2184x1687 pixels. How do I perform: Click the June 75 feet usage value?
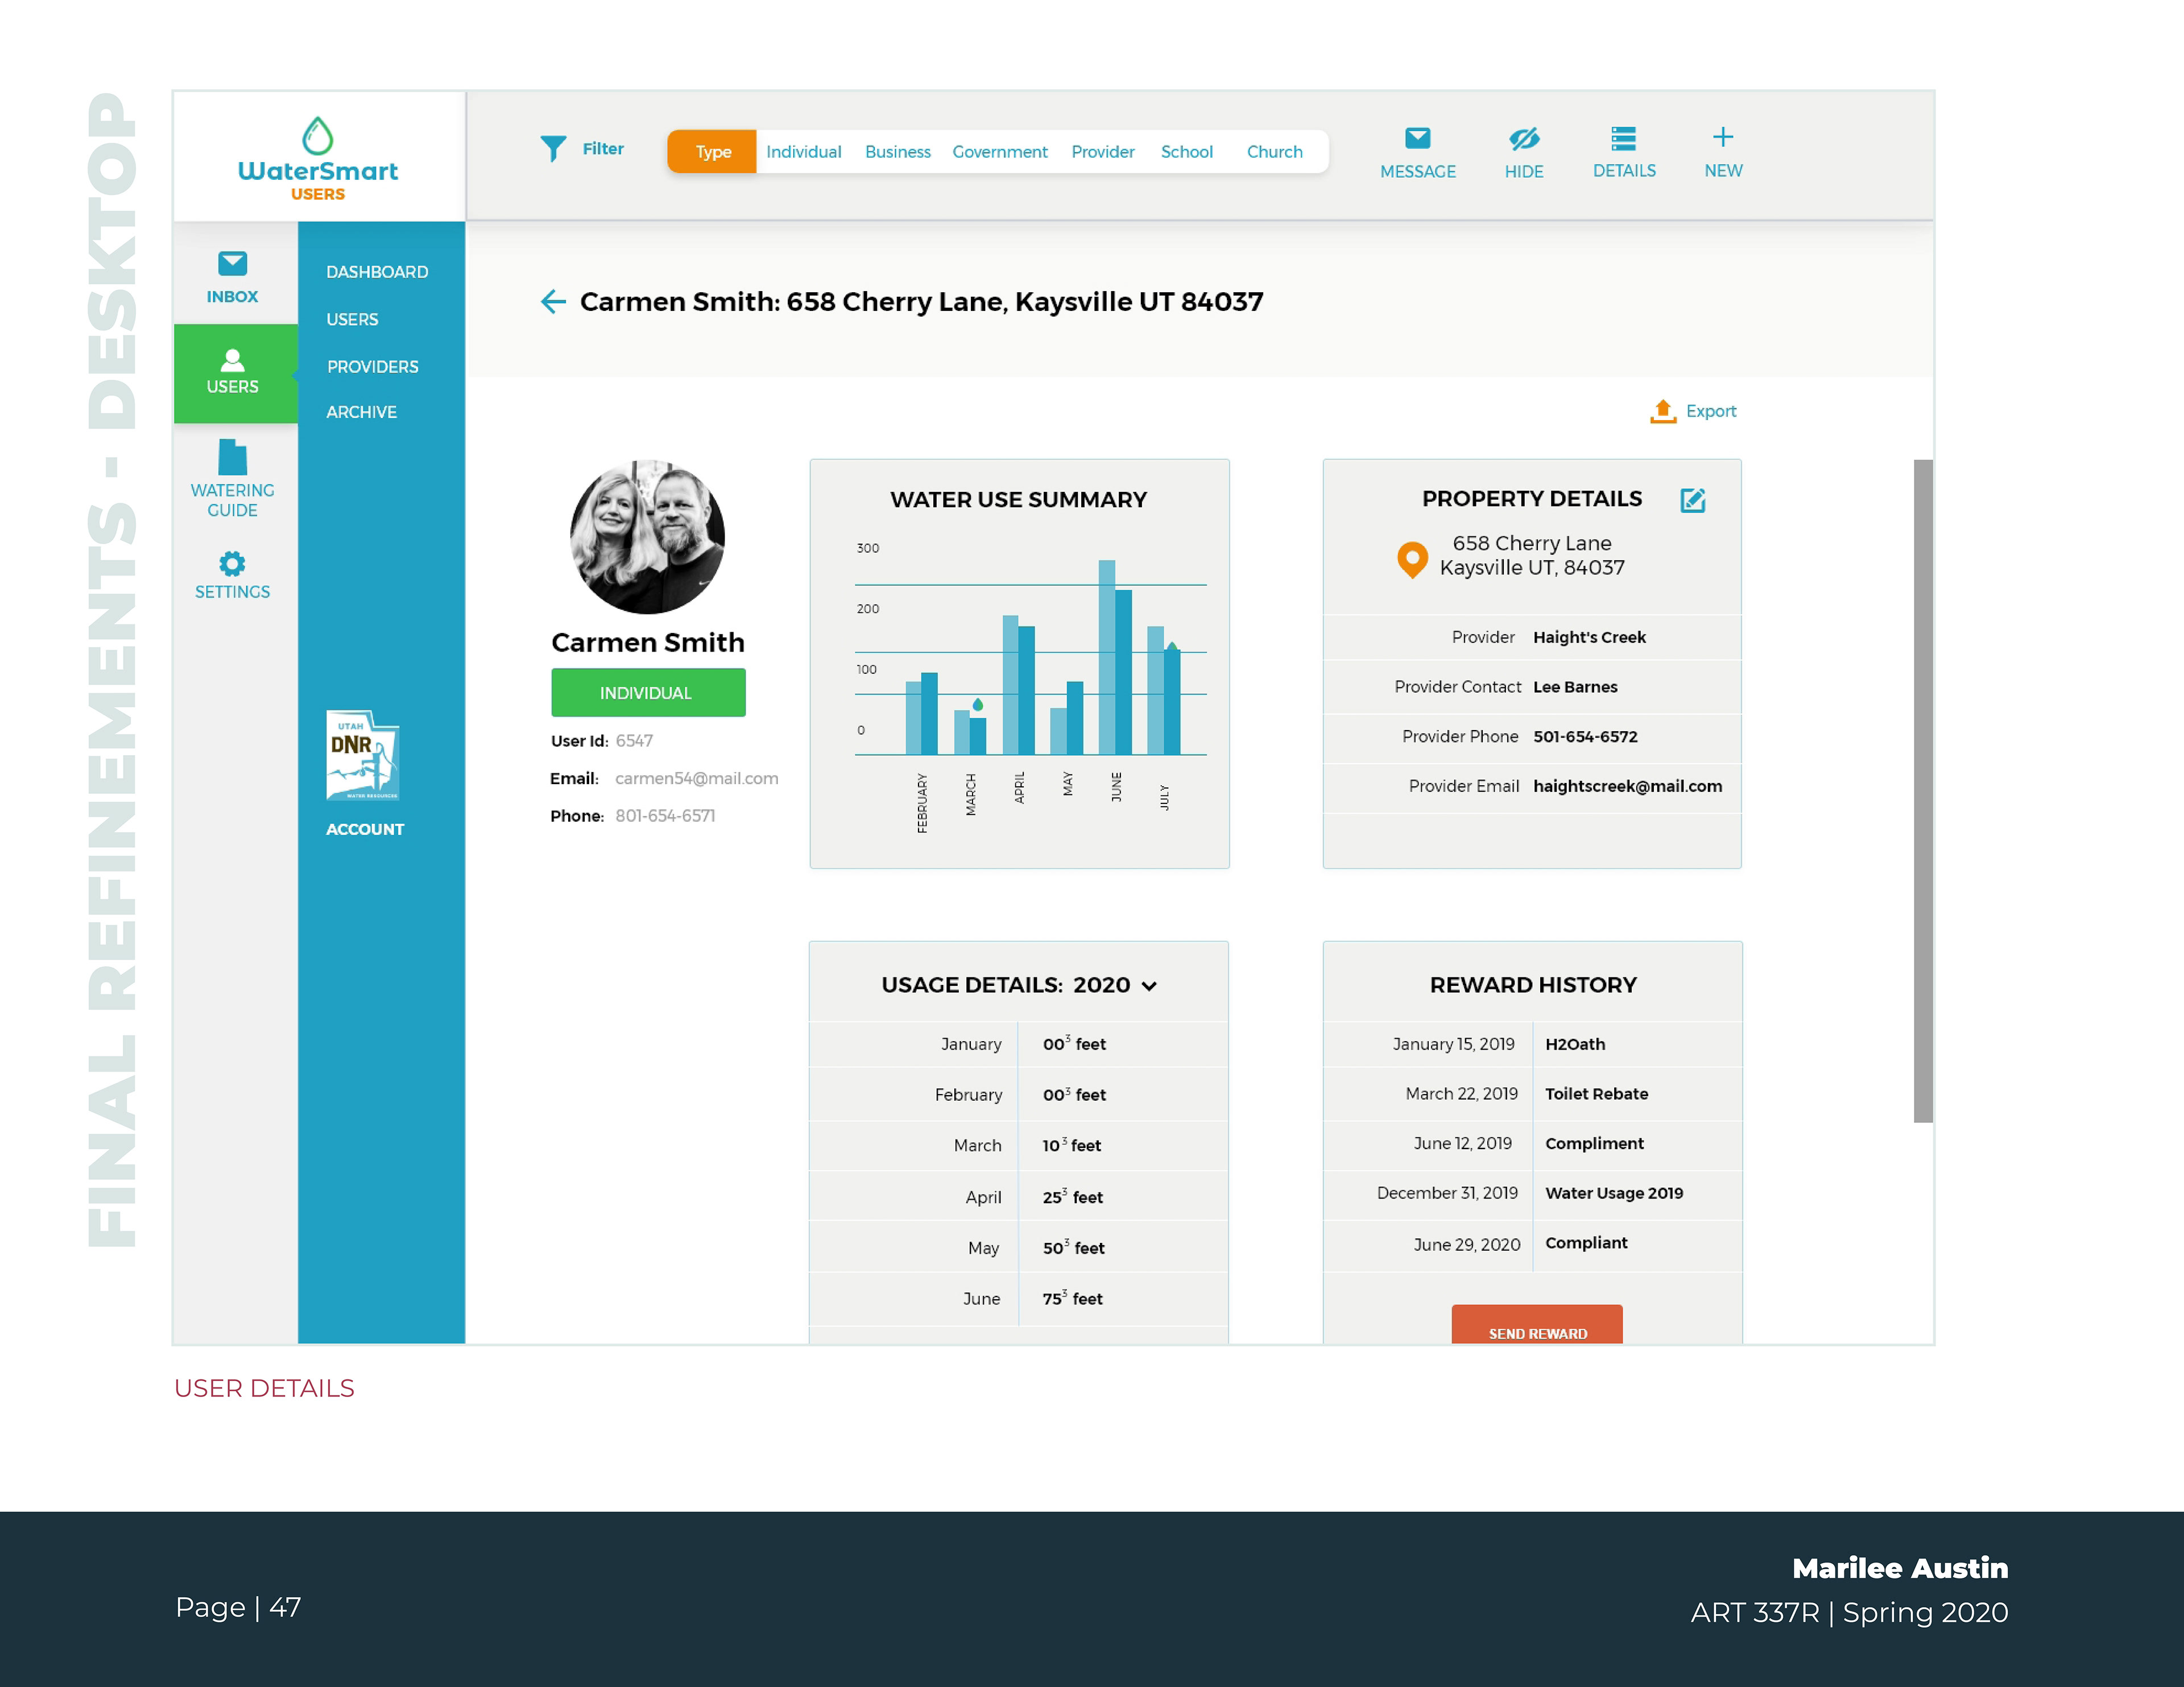point(1072,1299)
